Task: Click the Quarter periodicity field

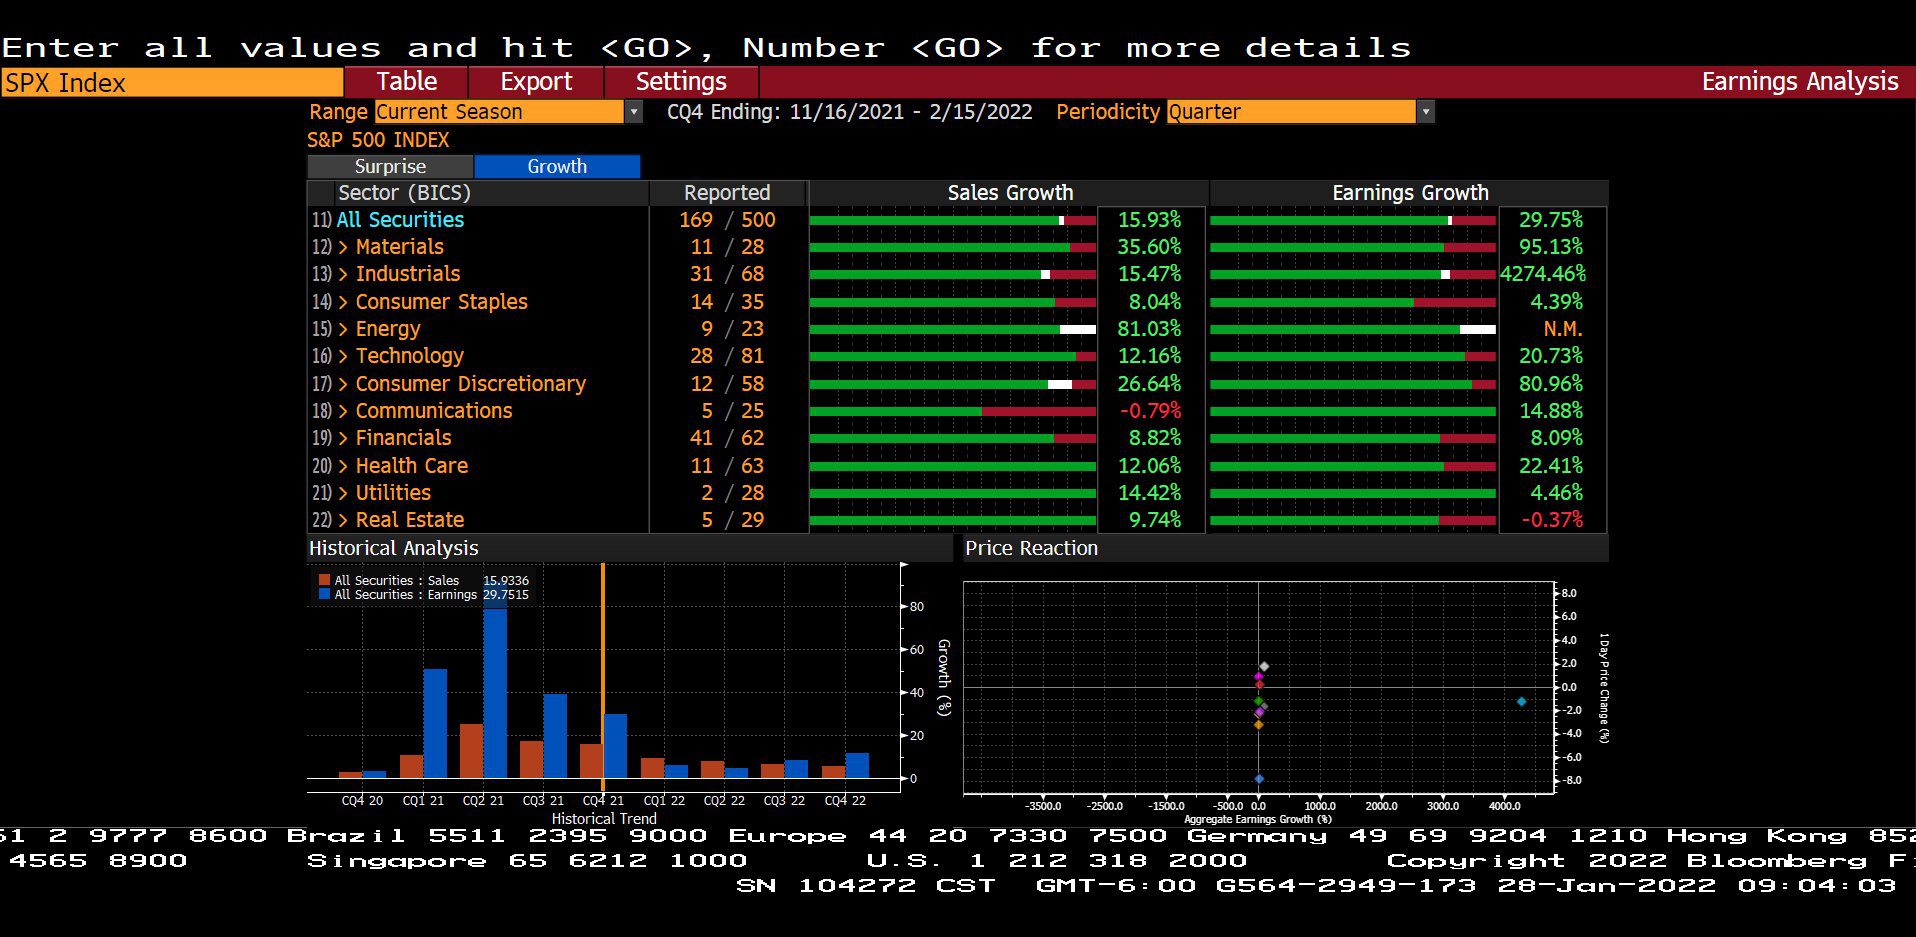Action: pos(1291,112)
